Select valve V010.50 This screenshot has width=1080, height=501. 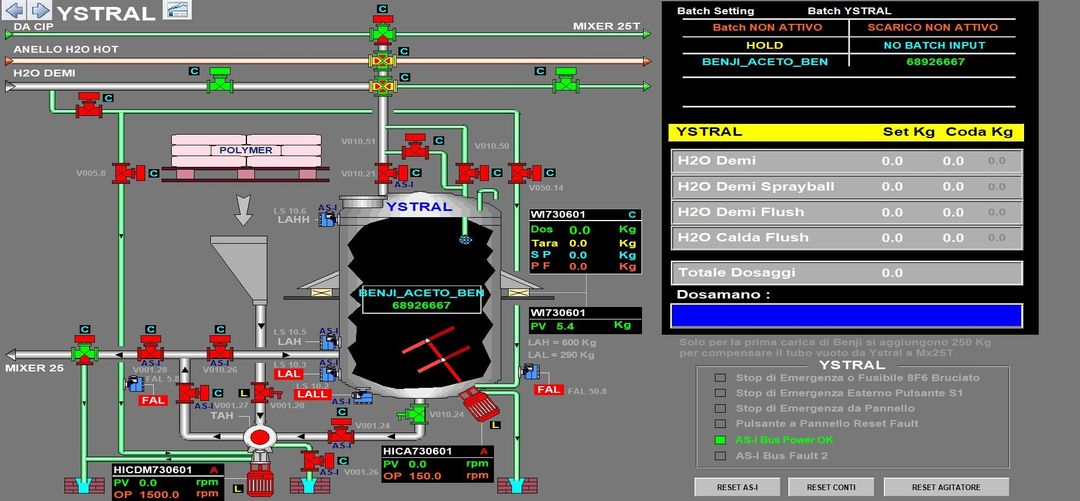[x=472, y=172]
